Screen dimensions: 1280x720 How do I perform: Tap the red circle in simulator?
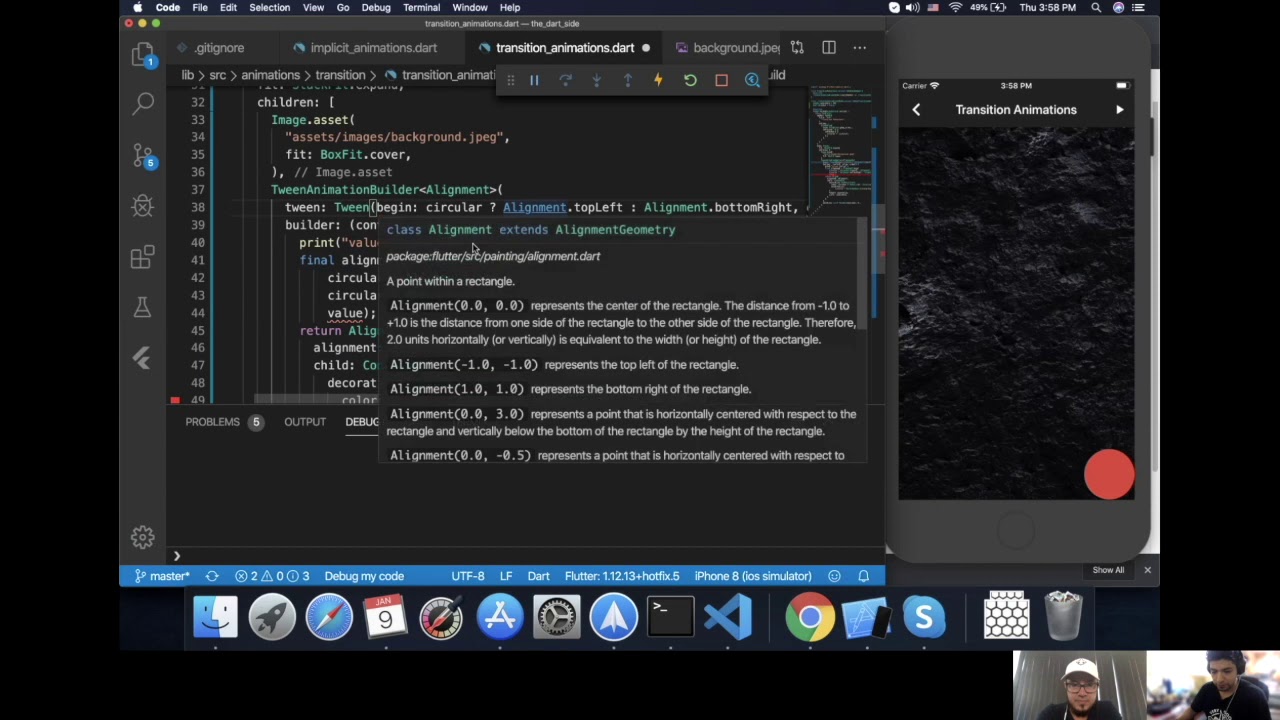1109,474
